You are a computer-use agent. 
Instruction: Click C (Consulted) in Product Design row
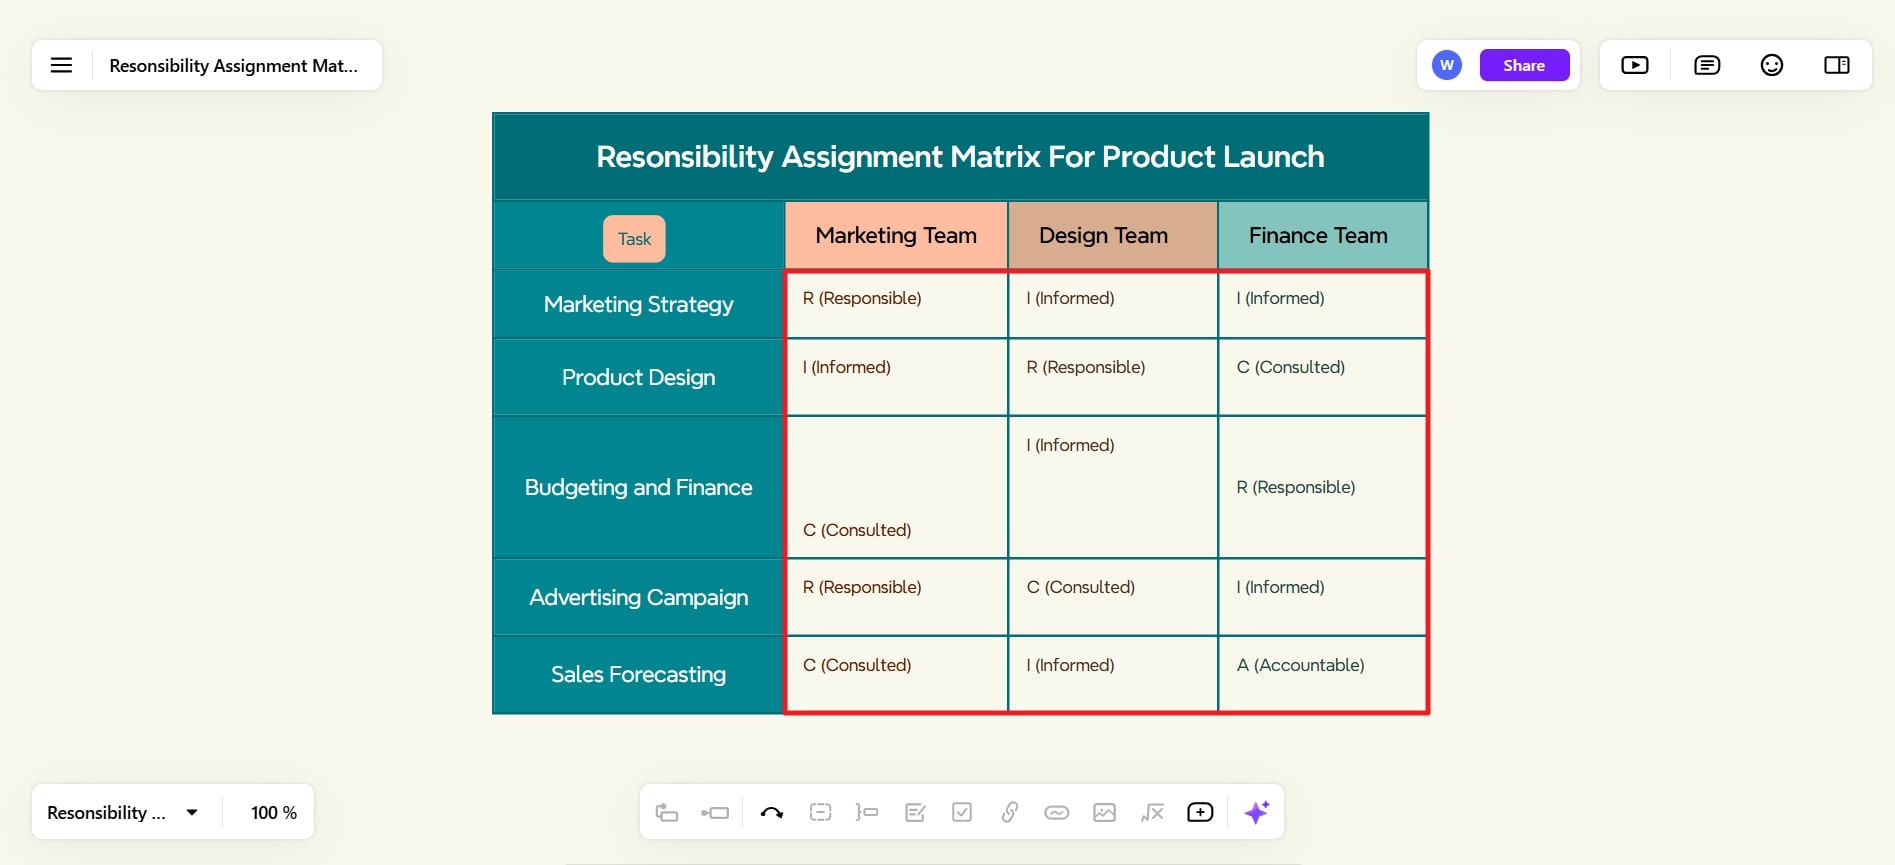tap(1290, 367)
